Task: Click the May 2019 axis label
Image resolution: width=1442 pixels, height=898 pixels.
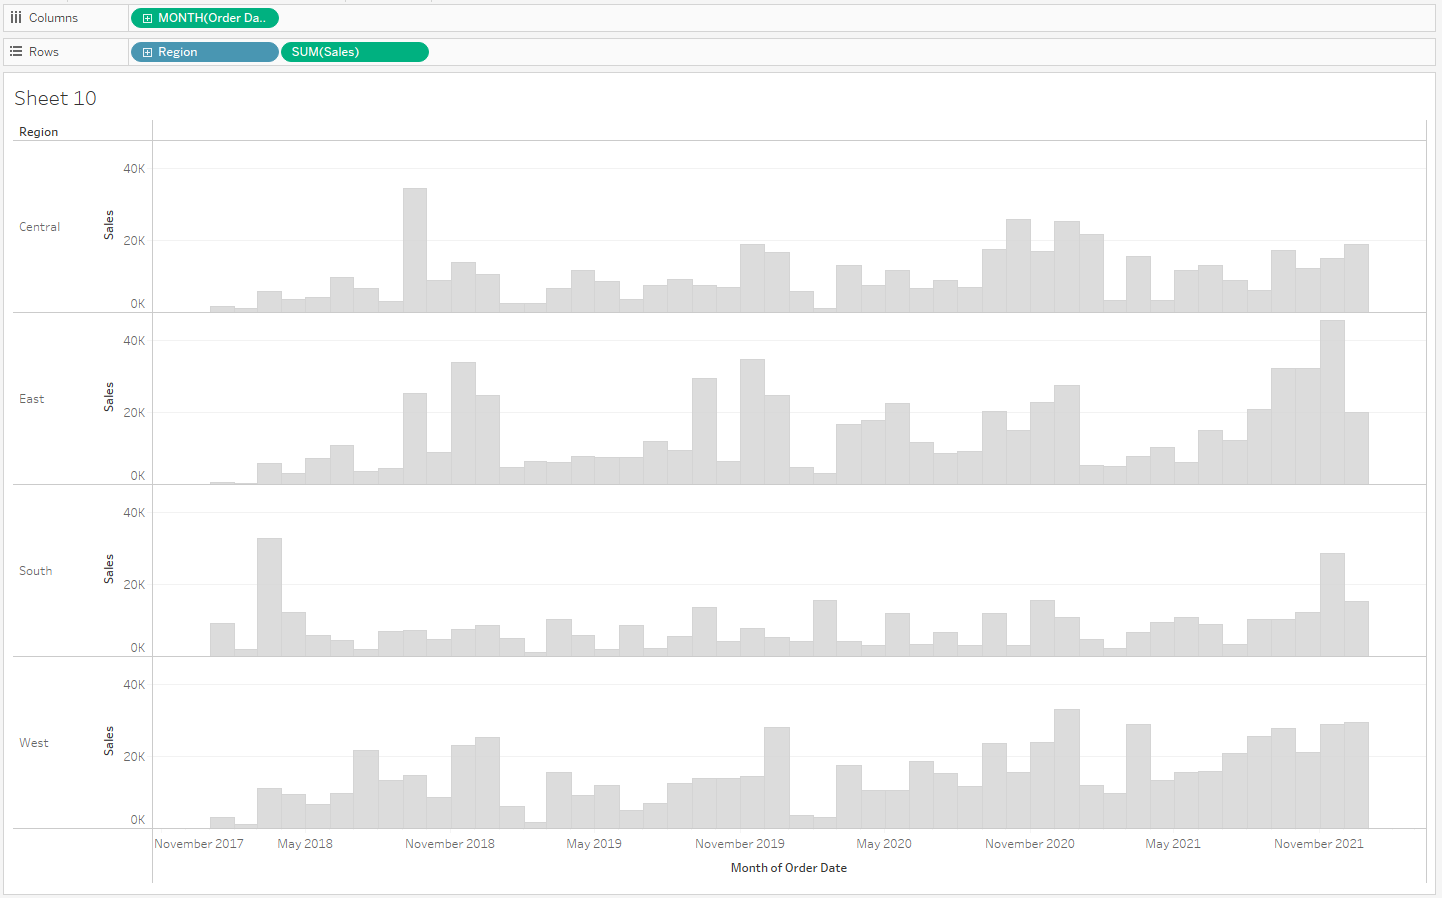Action: point(594,844)
